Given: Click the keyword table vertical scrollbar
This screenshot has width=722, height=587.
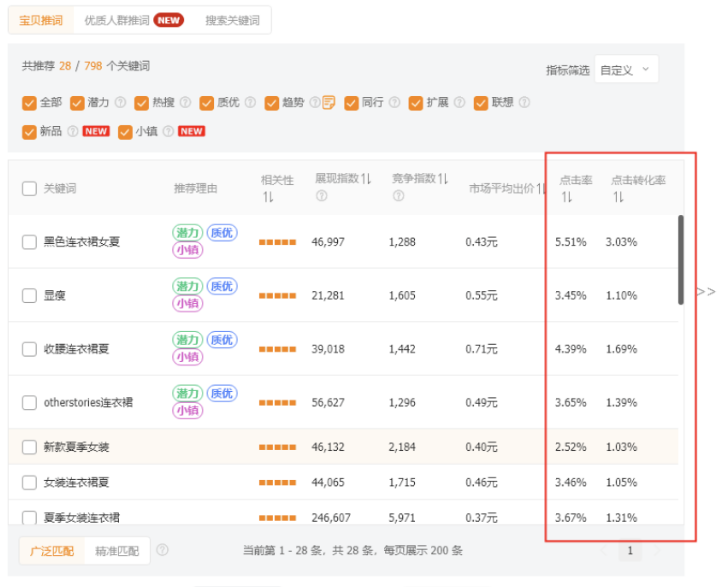Looking at the screenshot, I should pos(681,260).
